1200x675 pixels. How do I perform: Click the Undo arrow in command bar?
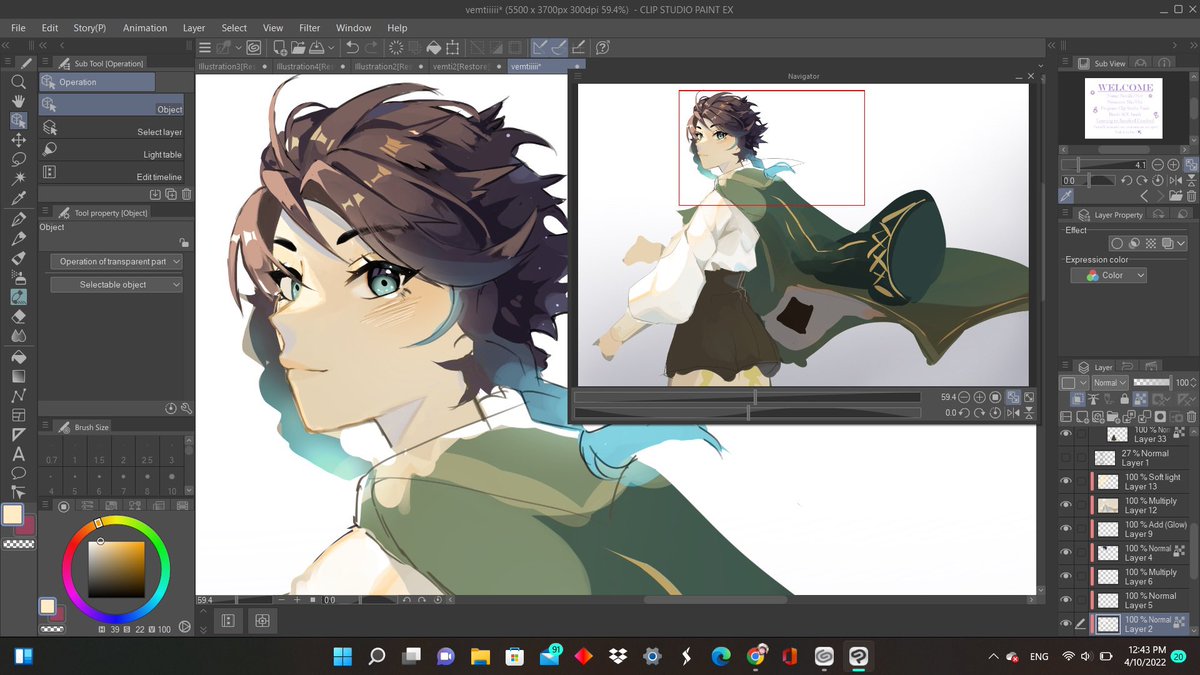(x=352, y=47)
